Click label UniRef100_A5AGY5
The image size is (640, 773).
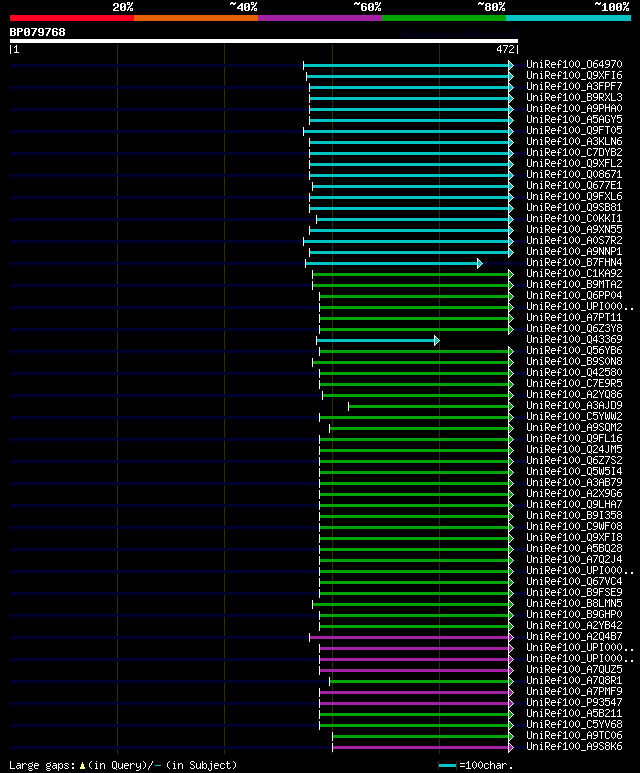tap(574, 120)
